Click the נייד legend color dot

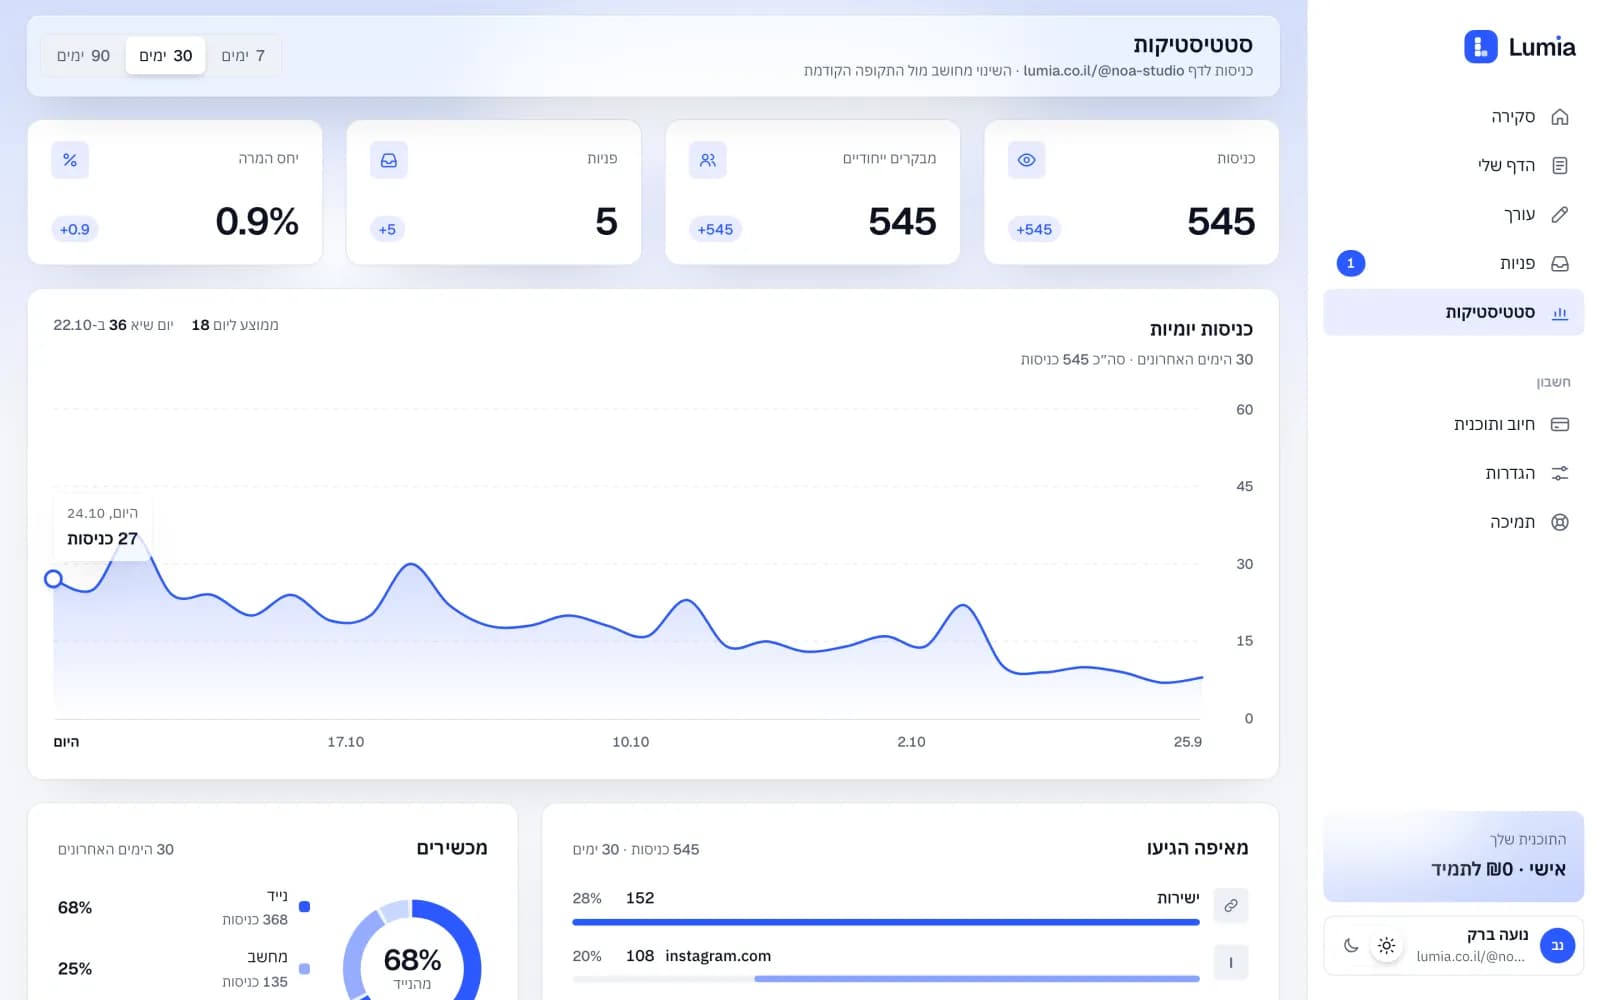point(305,907)
